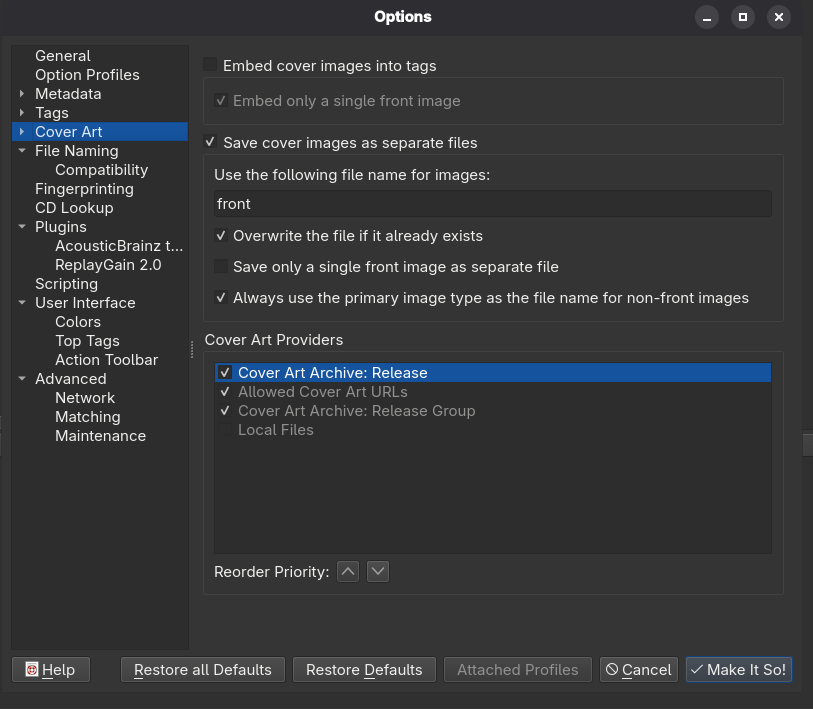The width and height of the screenshot is (813, 709).
Task: Uncheck Cover Art Archive: Release provider
Action: (225, 372)
